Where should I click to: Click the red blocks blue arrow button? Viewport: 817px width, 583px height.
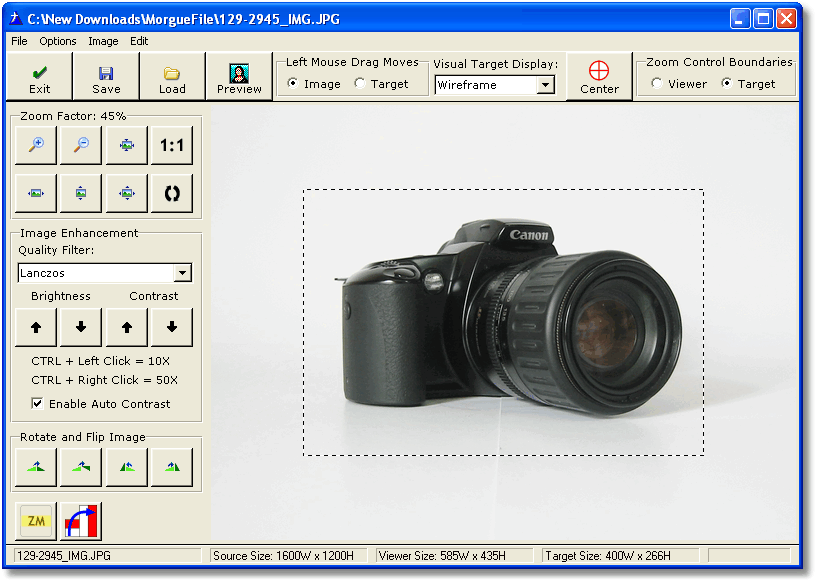click(81, 521)
